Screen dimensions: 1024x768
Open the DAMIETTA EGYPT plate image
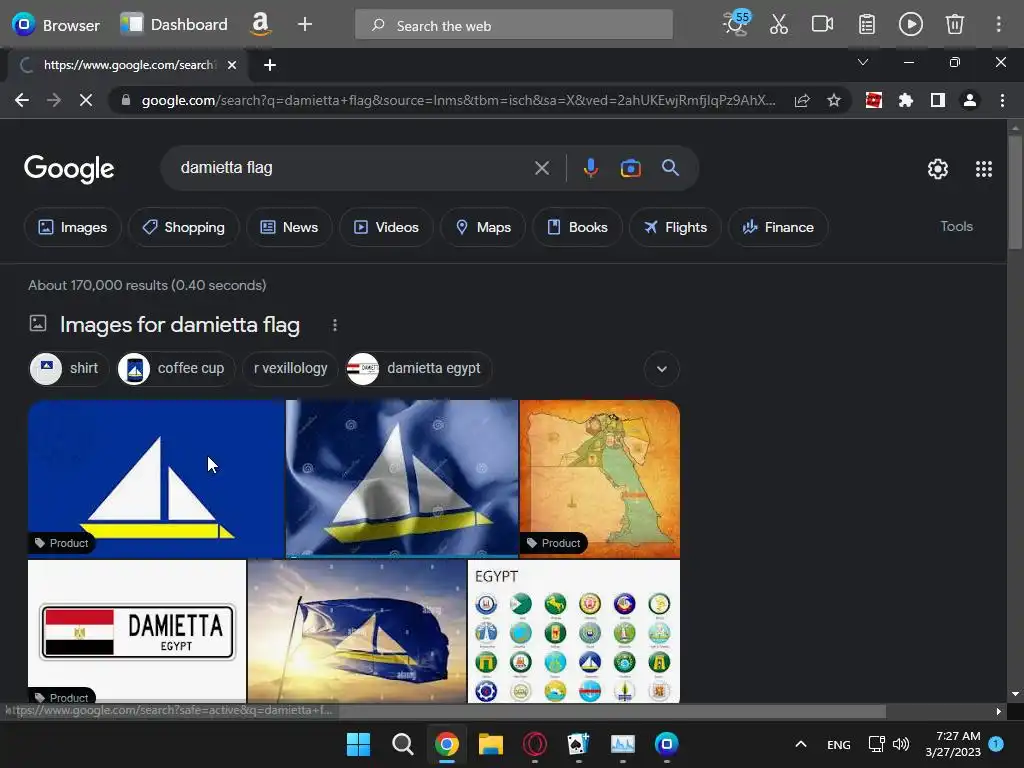pos(137,631)
